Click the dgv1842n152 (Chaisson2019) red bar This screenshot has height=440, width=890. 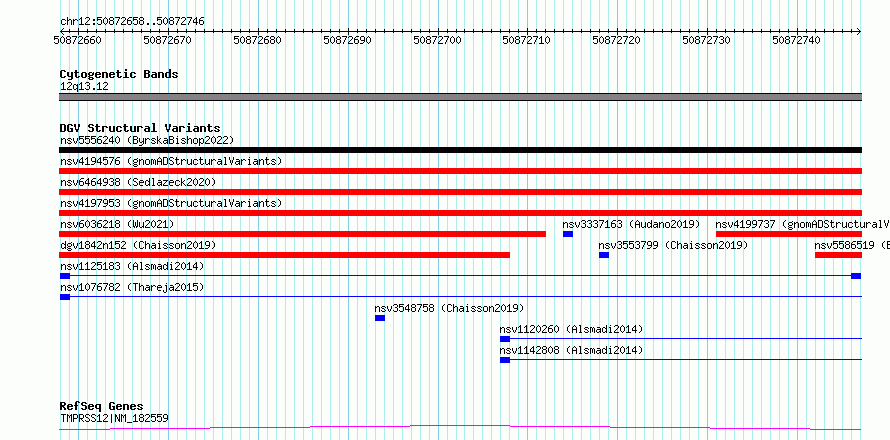(x=284, y=255)
